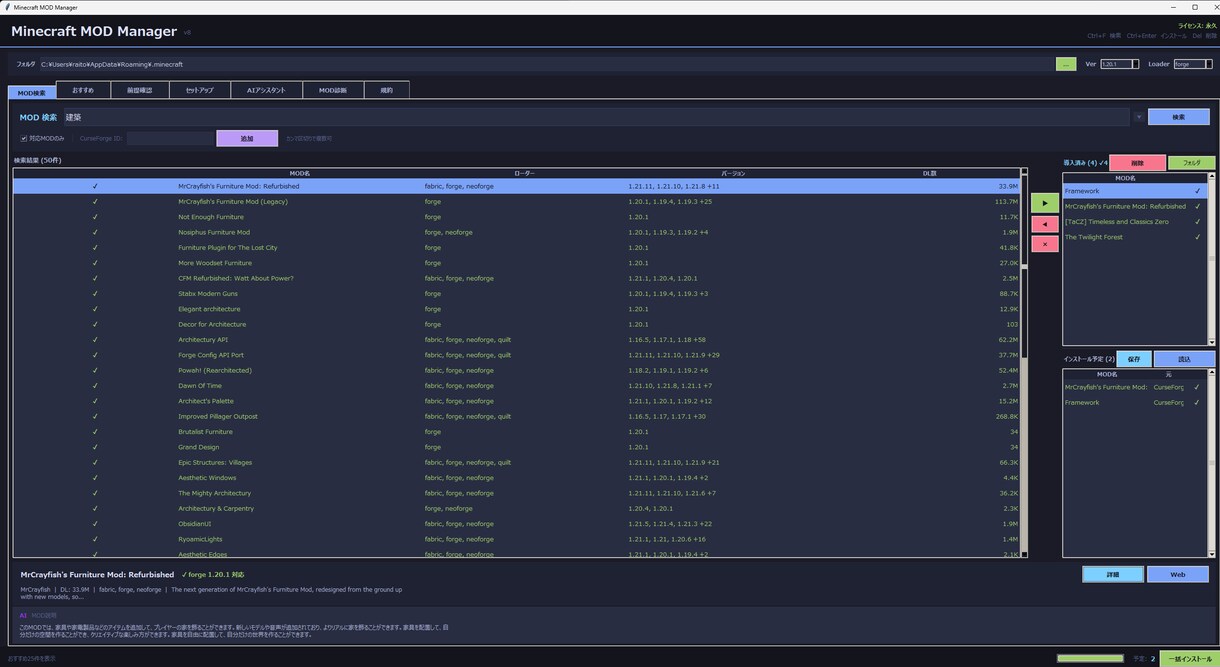Click the blue 検索 search button
This screenshot has width=1220, height=667.
(1178, 117)
